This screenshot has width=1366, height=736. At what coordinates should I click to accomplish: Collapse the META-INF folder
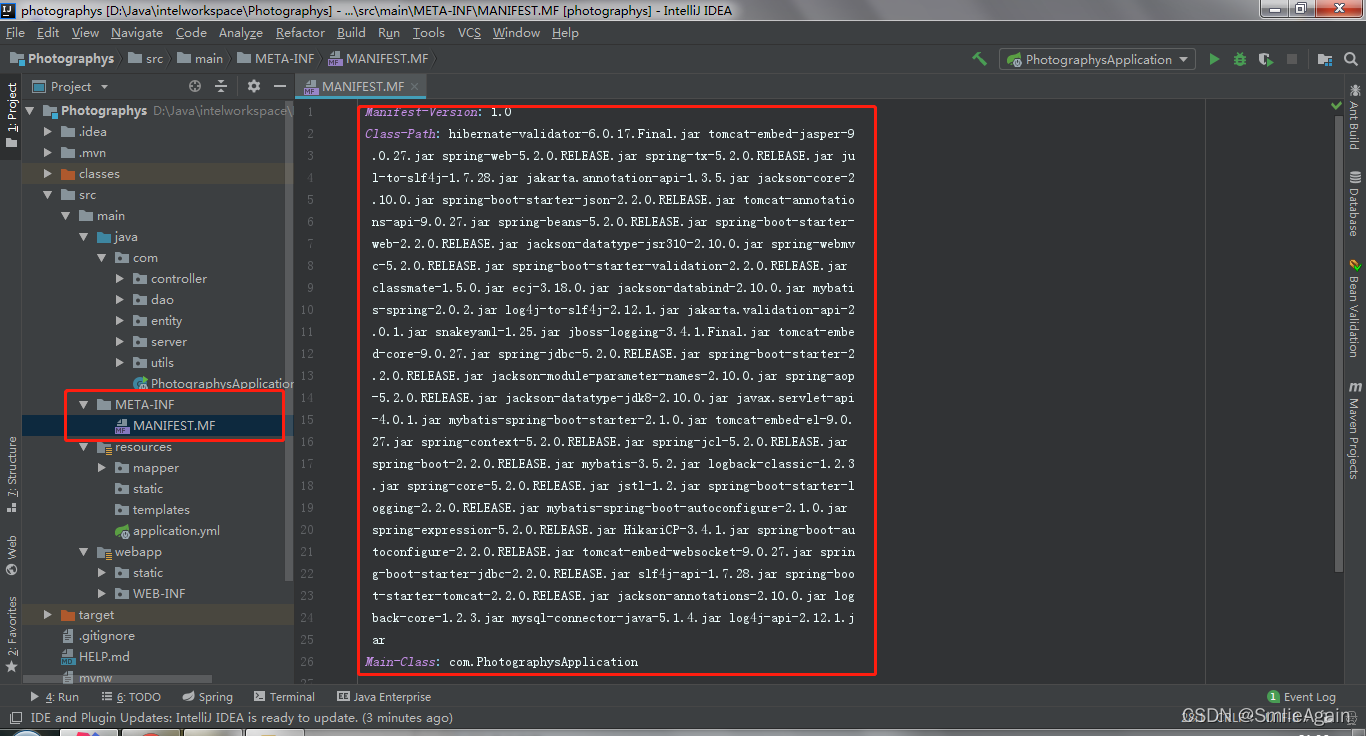[84, 405]
